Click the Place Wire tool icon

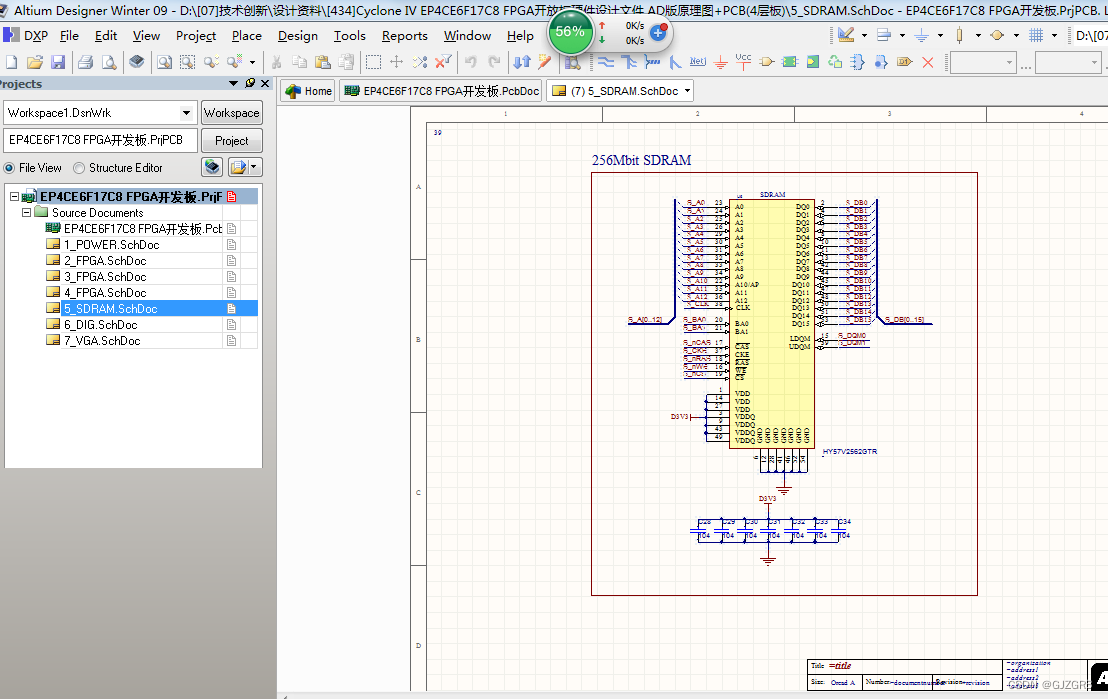tap(606, 62)
